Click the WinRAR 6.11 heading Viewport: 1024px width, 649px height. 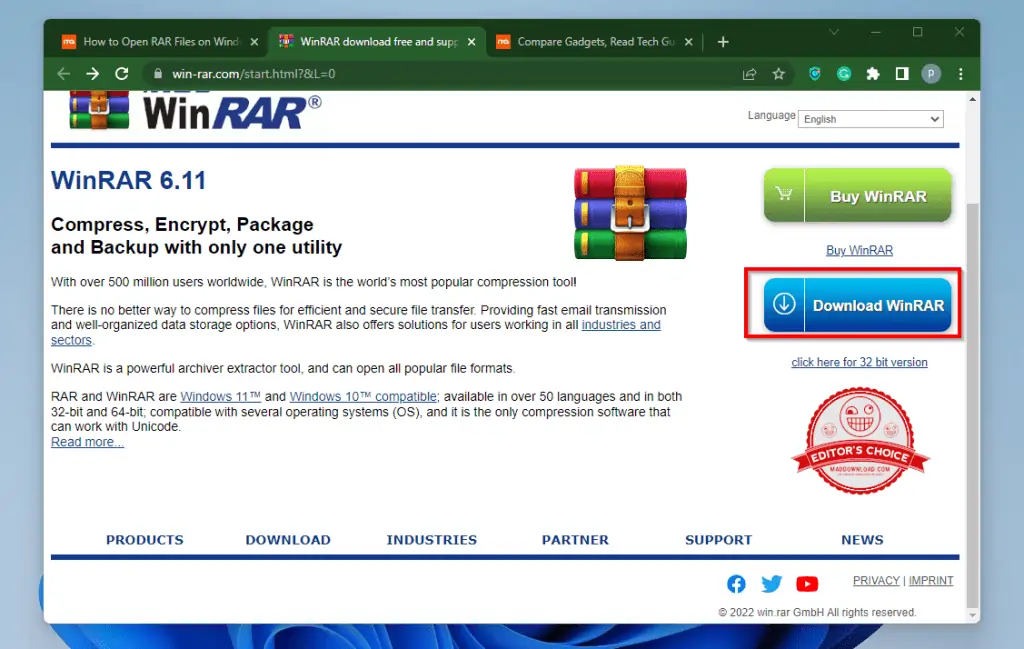pos(129,180)
